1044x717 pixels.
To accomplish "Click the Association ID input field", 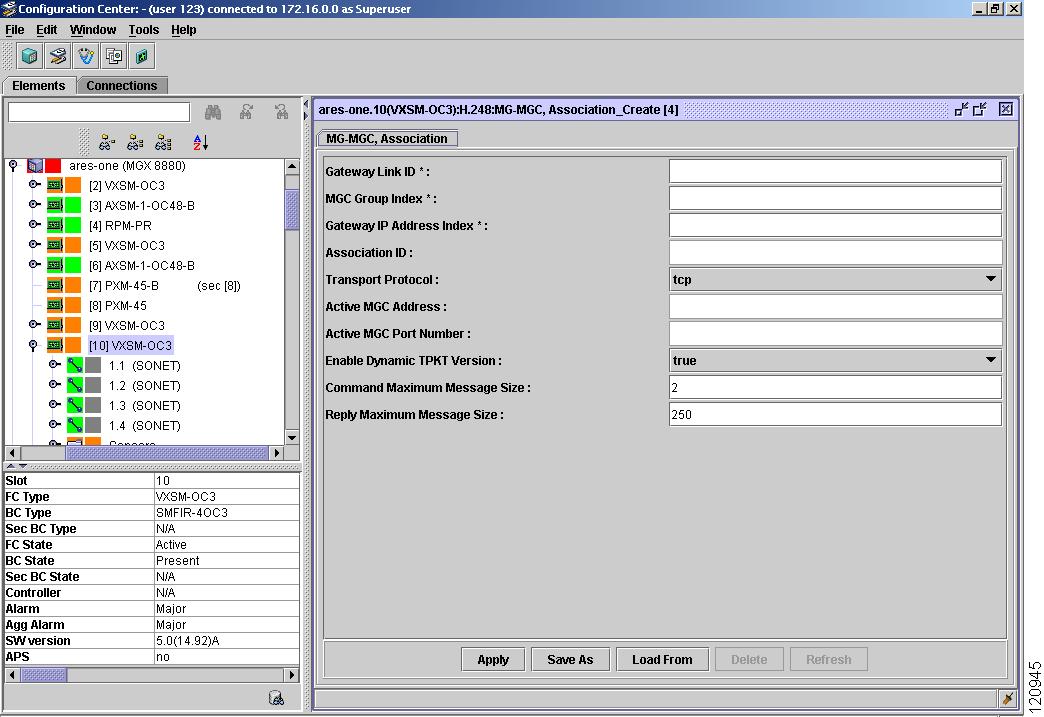I will coord(835,252).
